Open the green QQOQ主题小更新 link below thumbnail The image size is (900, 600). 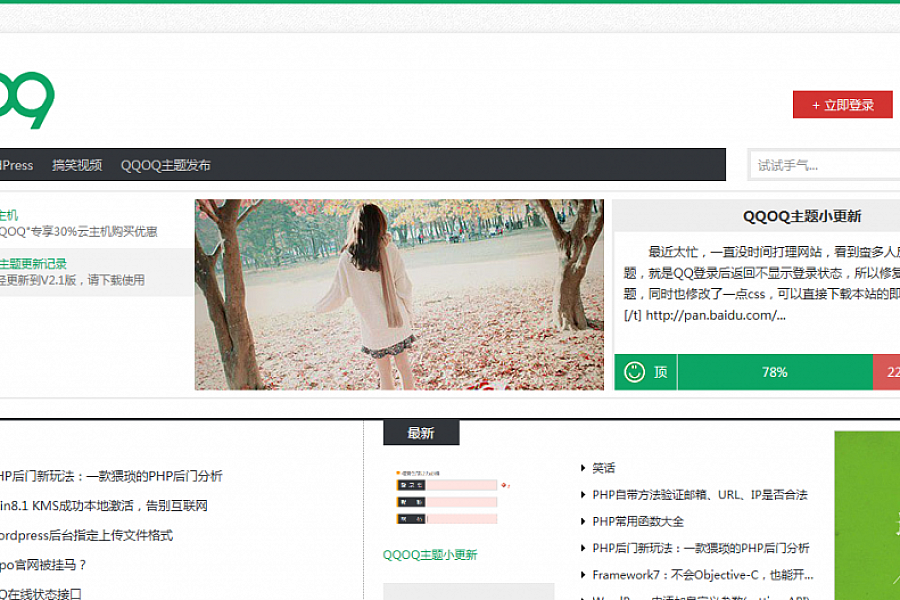point(430,555)
